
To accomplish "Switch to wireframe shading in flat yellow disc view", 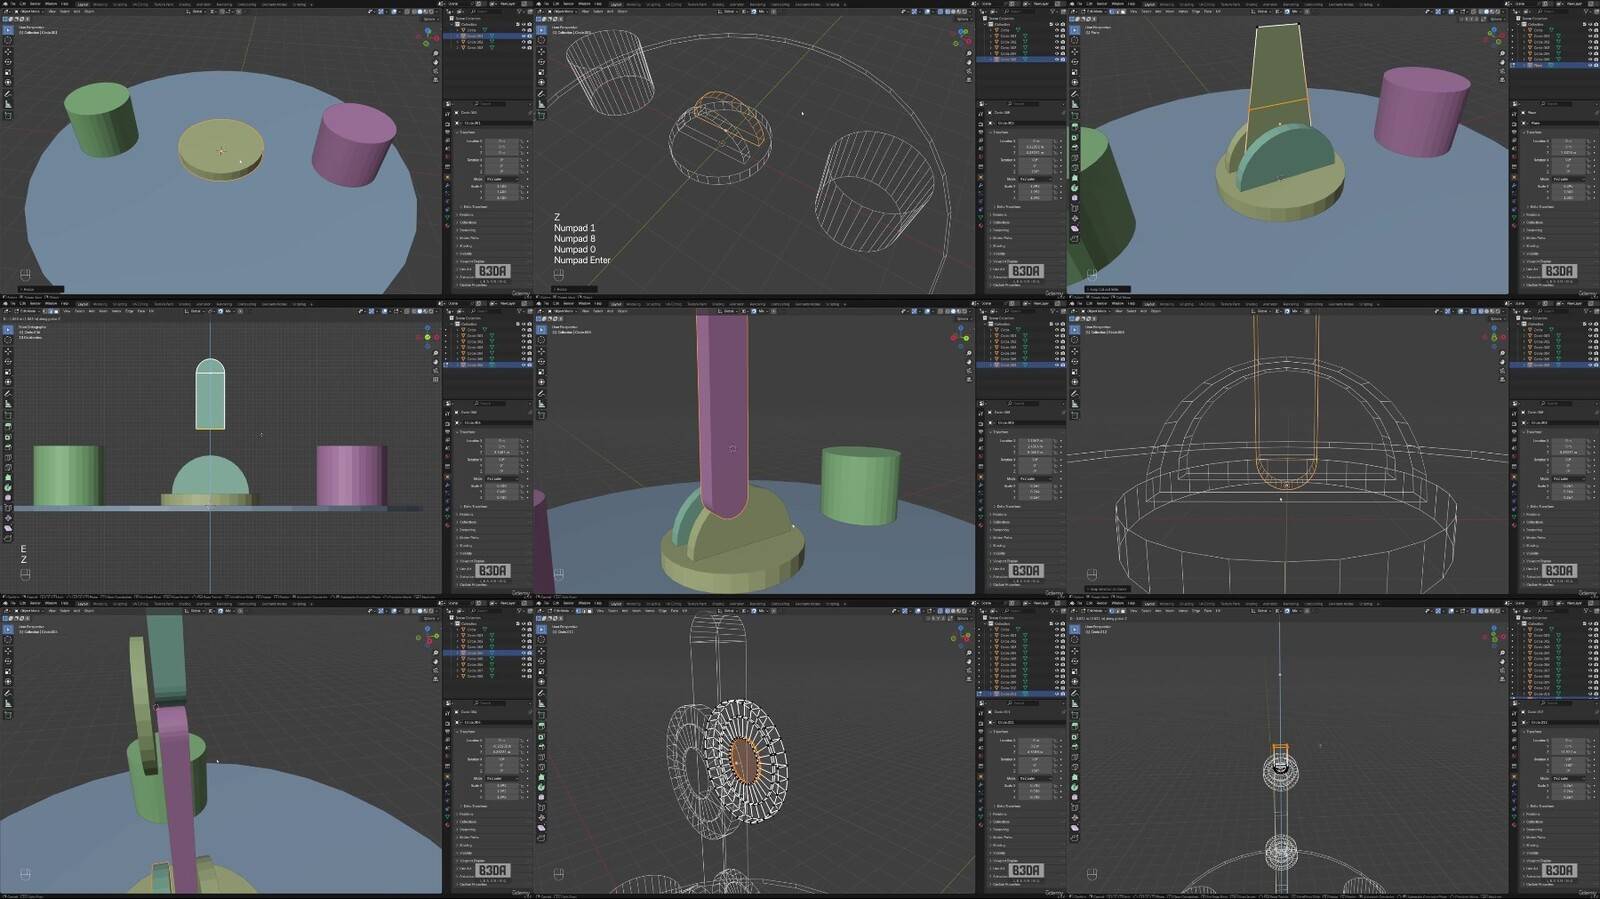I will (x=414, y=12).
